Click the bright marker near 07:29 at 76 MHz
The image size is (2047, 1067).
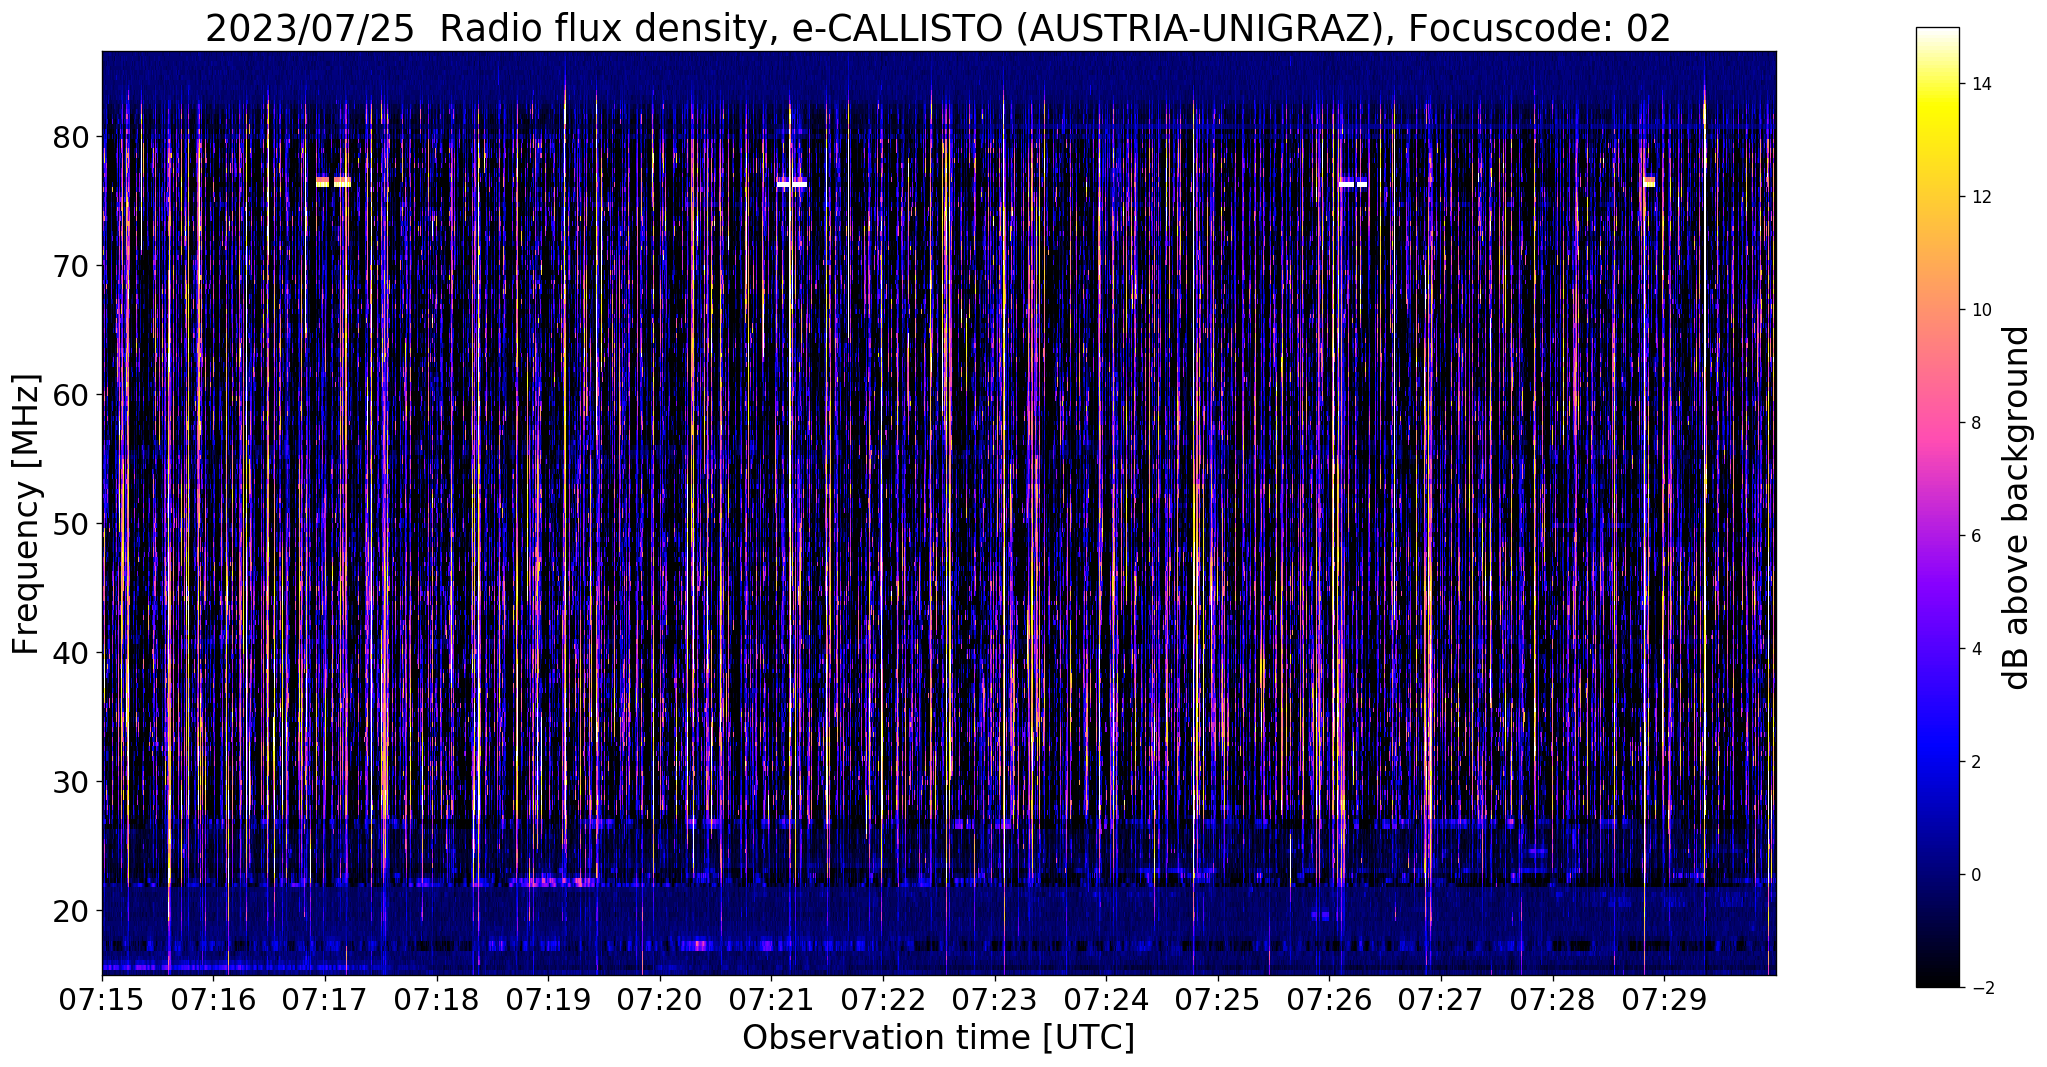[1649, 182]
